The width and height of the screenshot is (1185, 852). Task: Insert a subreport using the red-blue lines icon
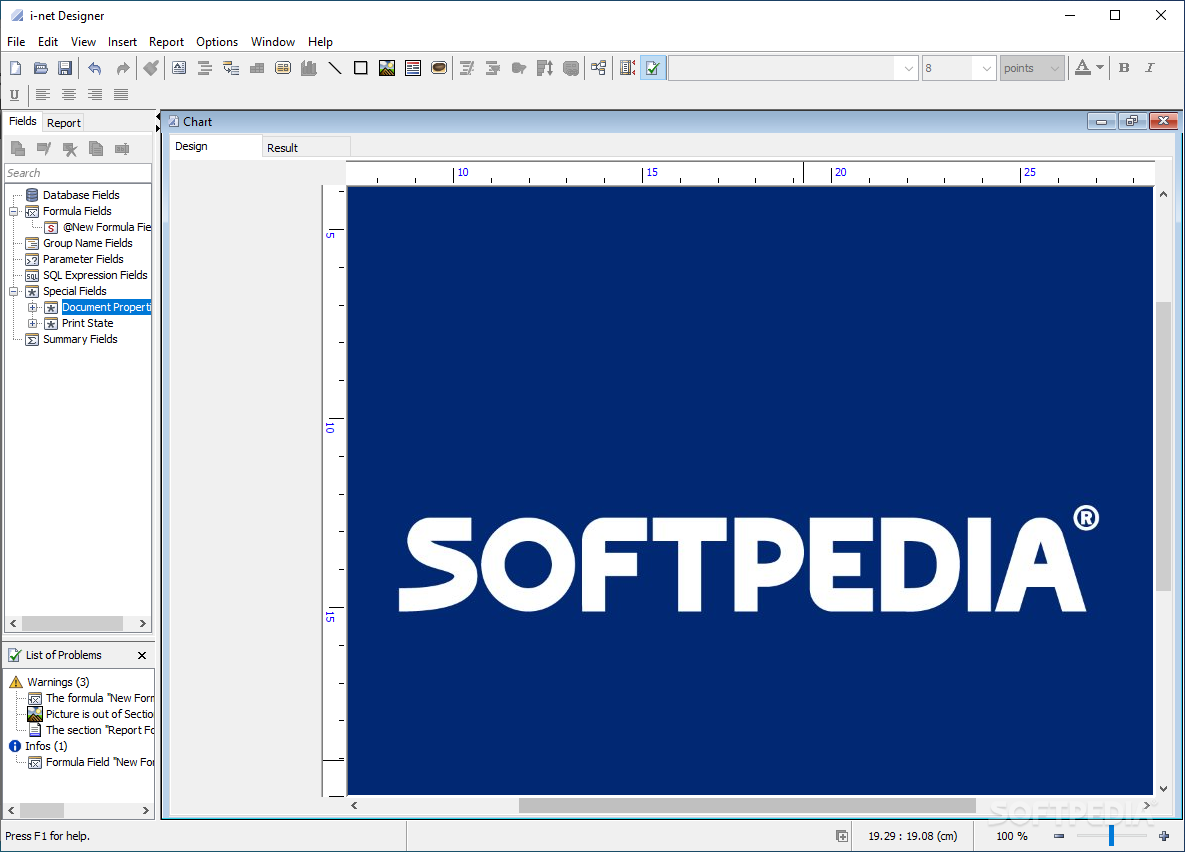coord(413,68)
